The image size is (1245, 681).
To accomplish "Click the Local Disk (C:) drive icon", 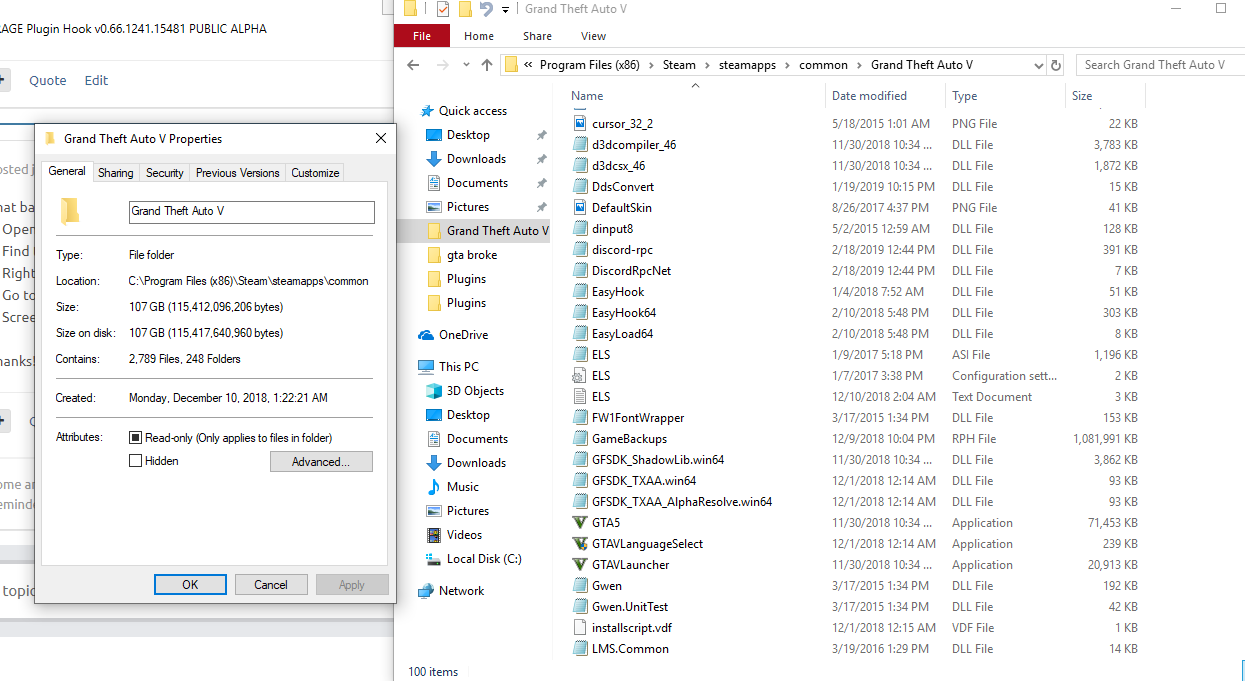I will [x=434, y=559].
